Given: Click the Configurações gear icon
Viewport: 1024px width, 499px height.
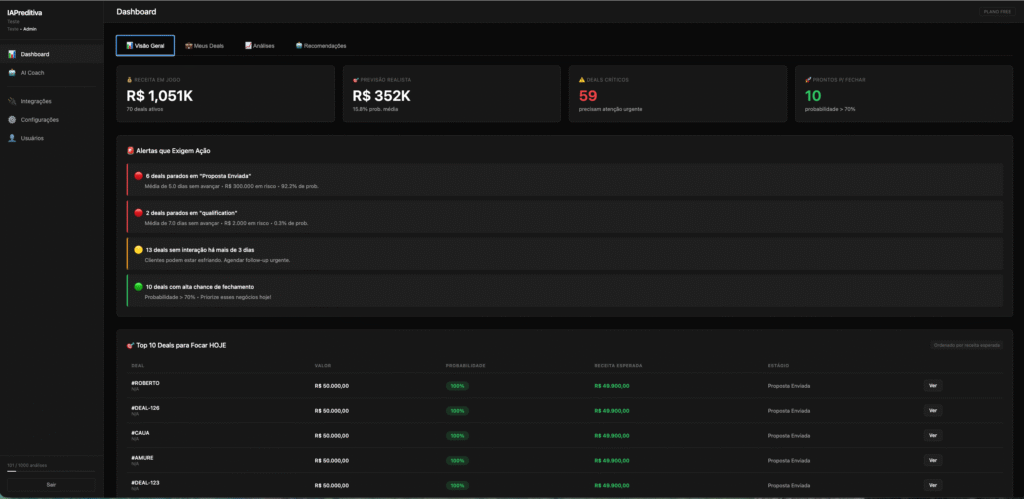Looking at the screenshot, I should click(12, 120).
